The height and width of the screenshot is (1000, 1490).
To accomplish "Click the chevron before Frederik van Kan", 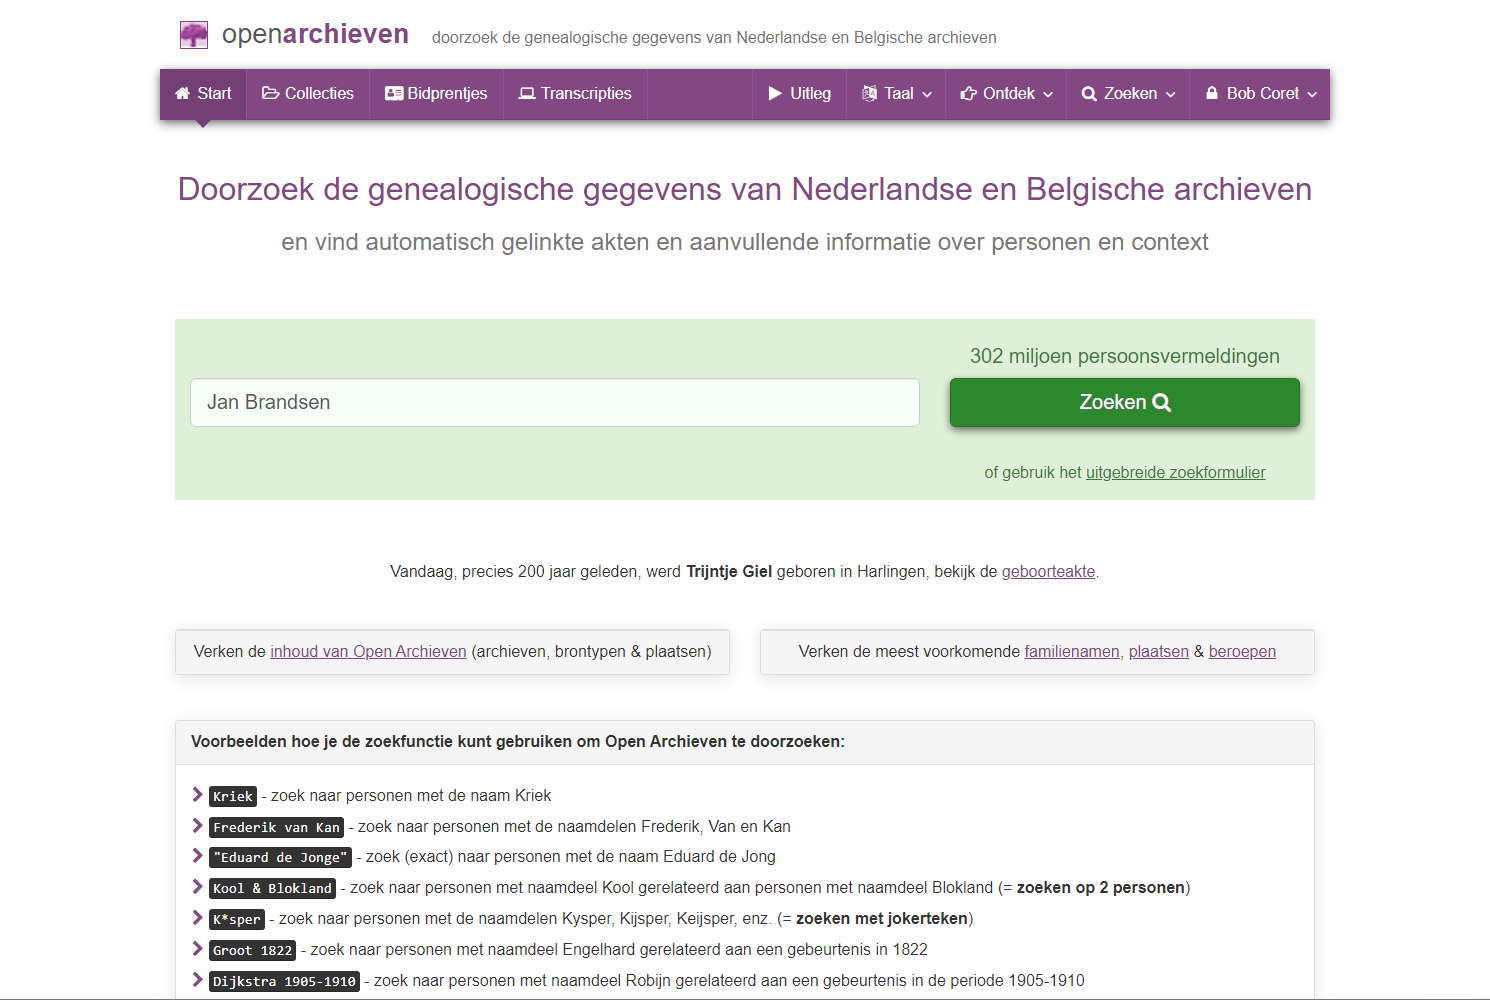I will point(197,826).
